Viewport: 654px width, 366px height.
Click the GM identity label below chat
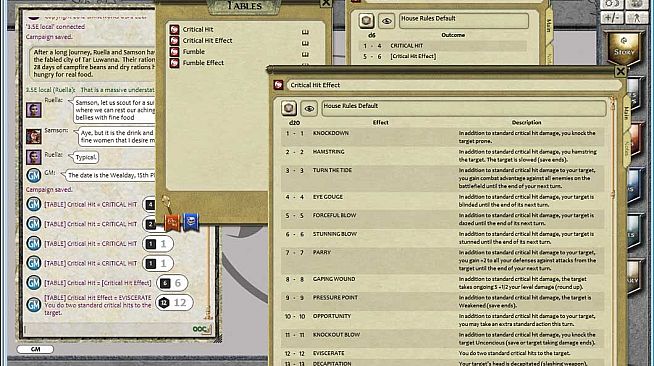pyautogui.click(x=35, y=349)
